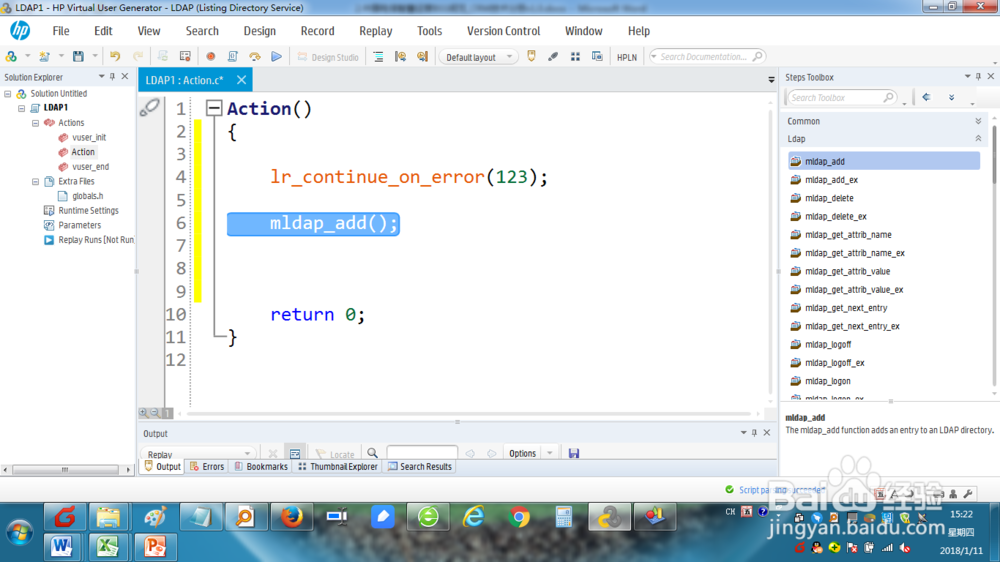This screenshot has height=562, width=1000.
Task: Open the Design menu
Action: 260,31
